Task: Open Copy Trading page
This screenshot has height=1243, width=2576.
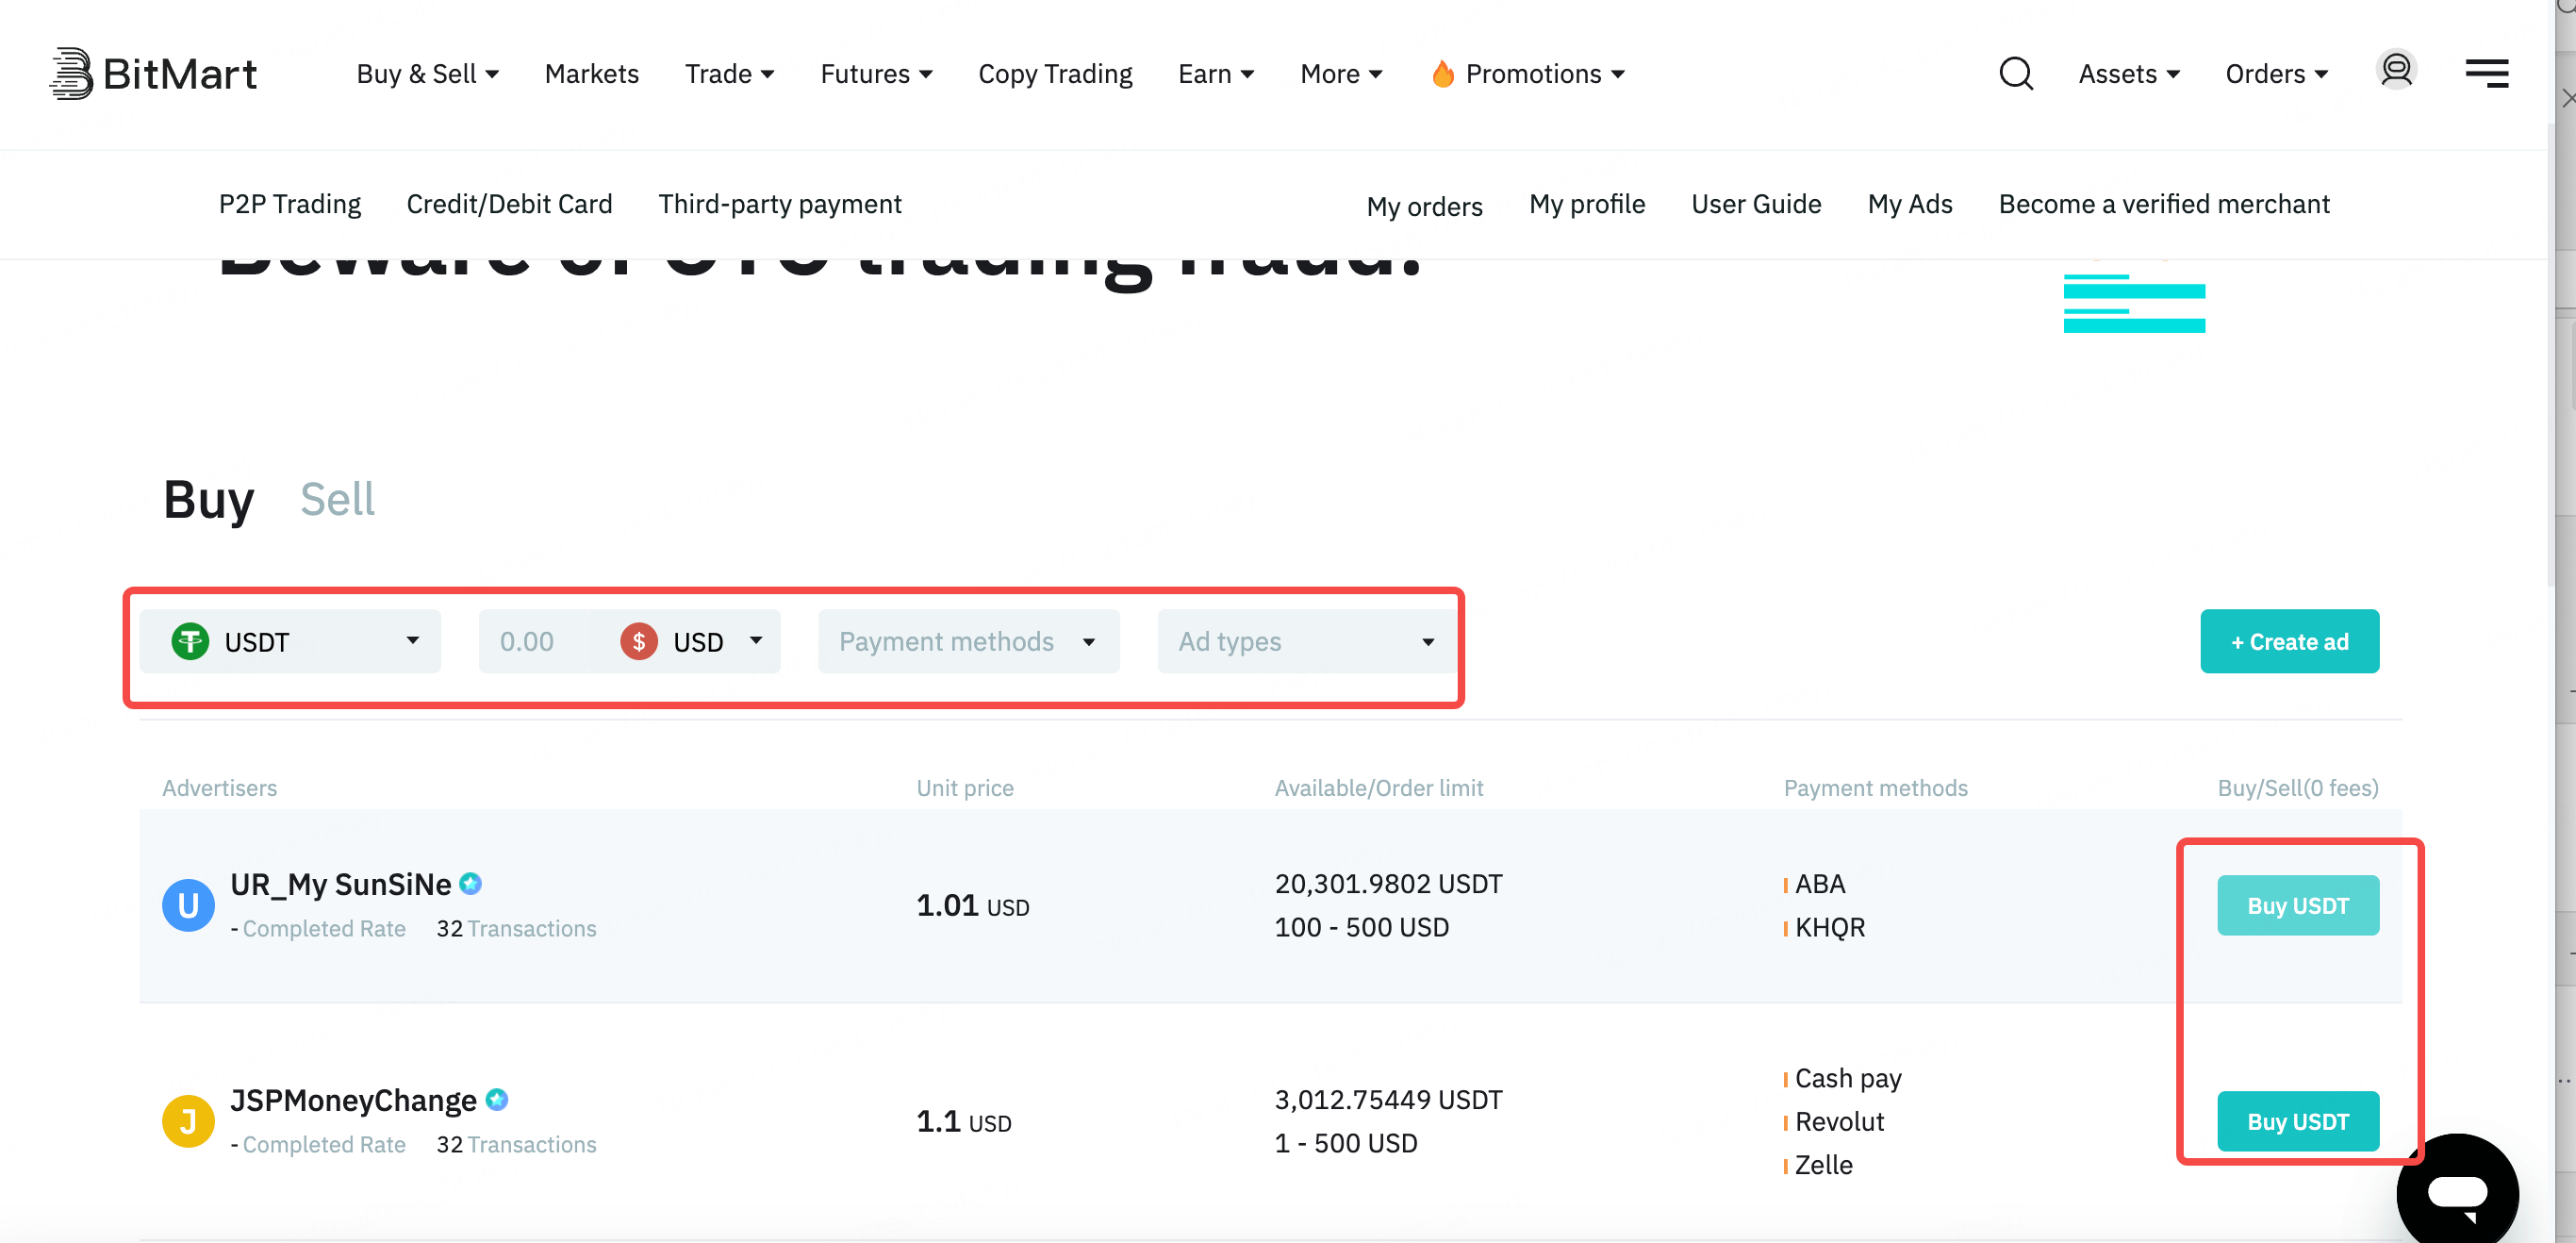Action: pos(1055,74)
